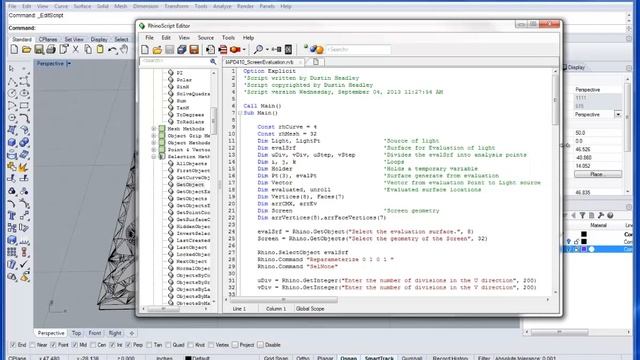The height and width of the screenshot is (360, 640).
Task: Click Rhino's Cut (X) icon in Standard toolbar
Action: (76, 50)
